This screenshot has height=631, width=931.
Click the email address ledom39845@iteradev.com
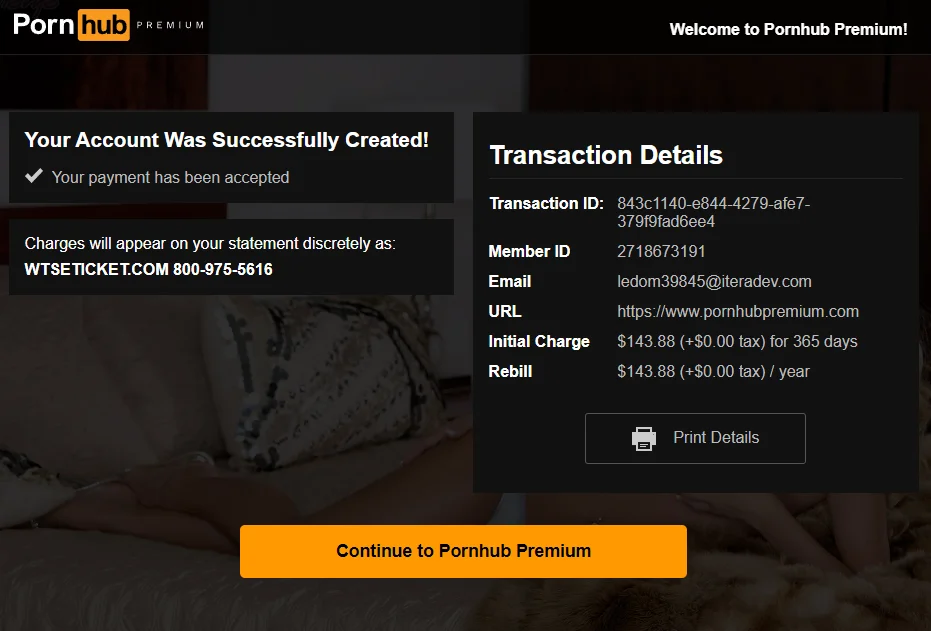[714, 281]
